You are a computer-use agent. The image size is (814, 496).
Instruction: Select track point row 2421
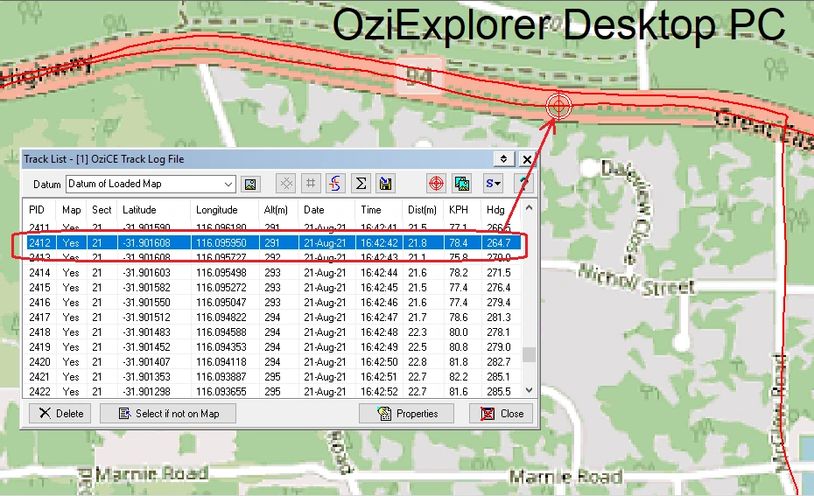point(274,377)
